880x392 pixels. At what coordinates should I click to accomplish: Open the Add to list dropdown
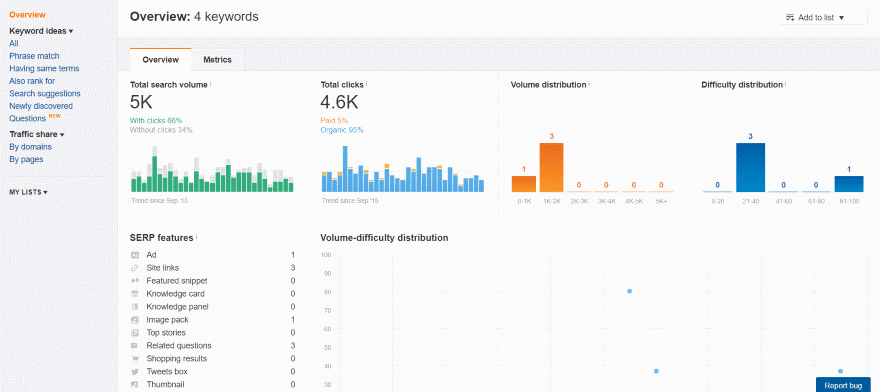coord(823,17)
